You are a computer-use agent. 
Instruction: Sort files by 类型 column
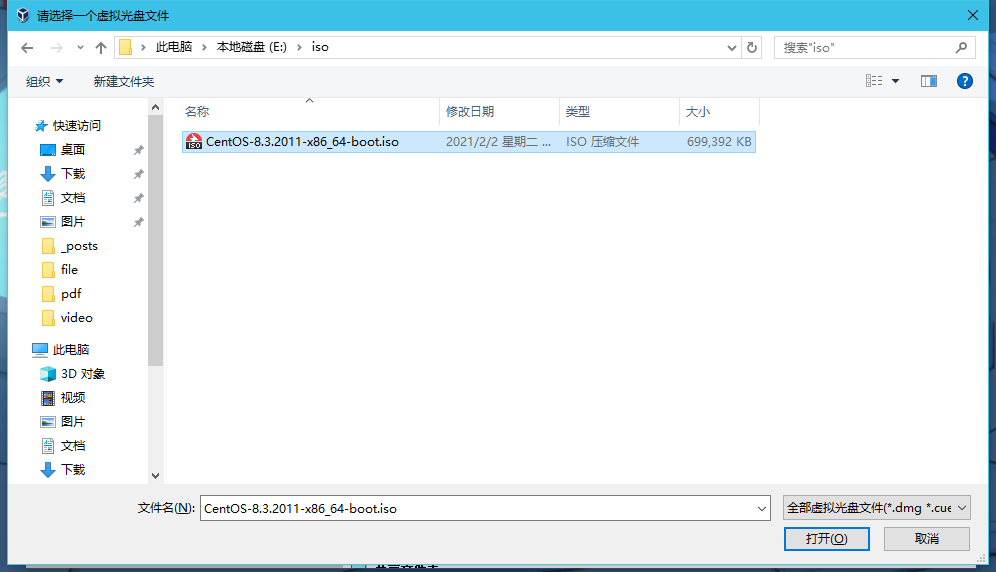point(619,112)
